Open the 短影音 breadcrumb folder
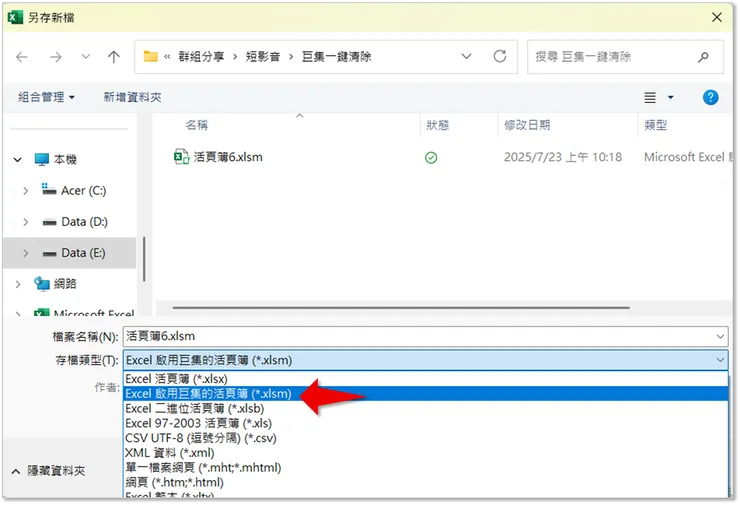 263,57
